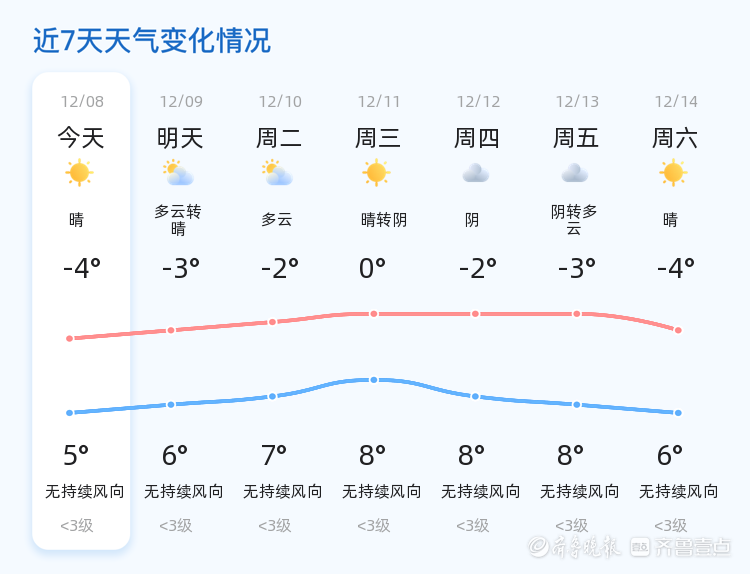Select the 今天 day column label
750x574 pixels.
(x=81, y=138)
